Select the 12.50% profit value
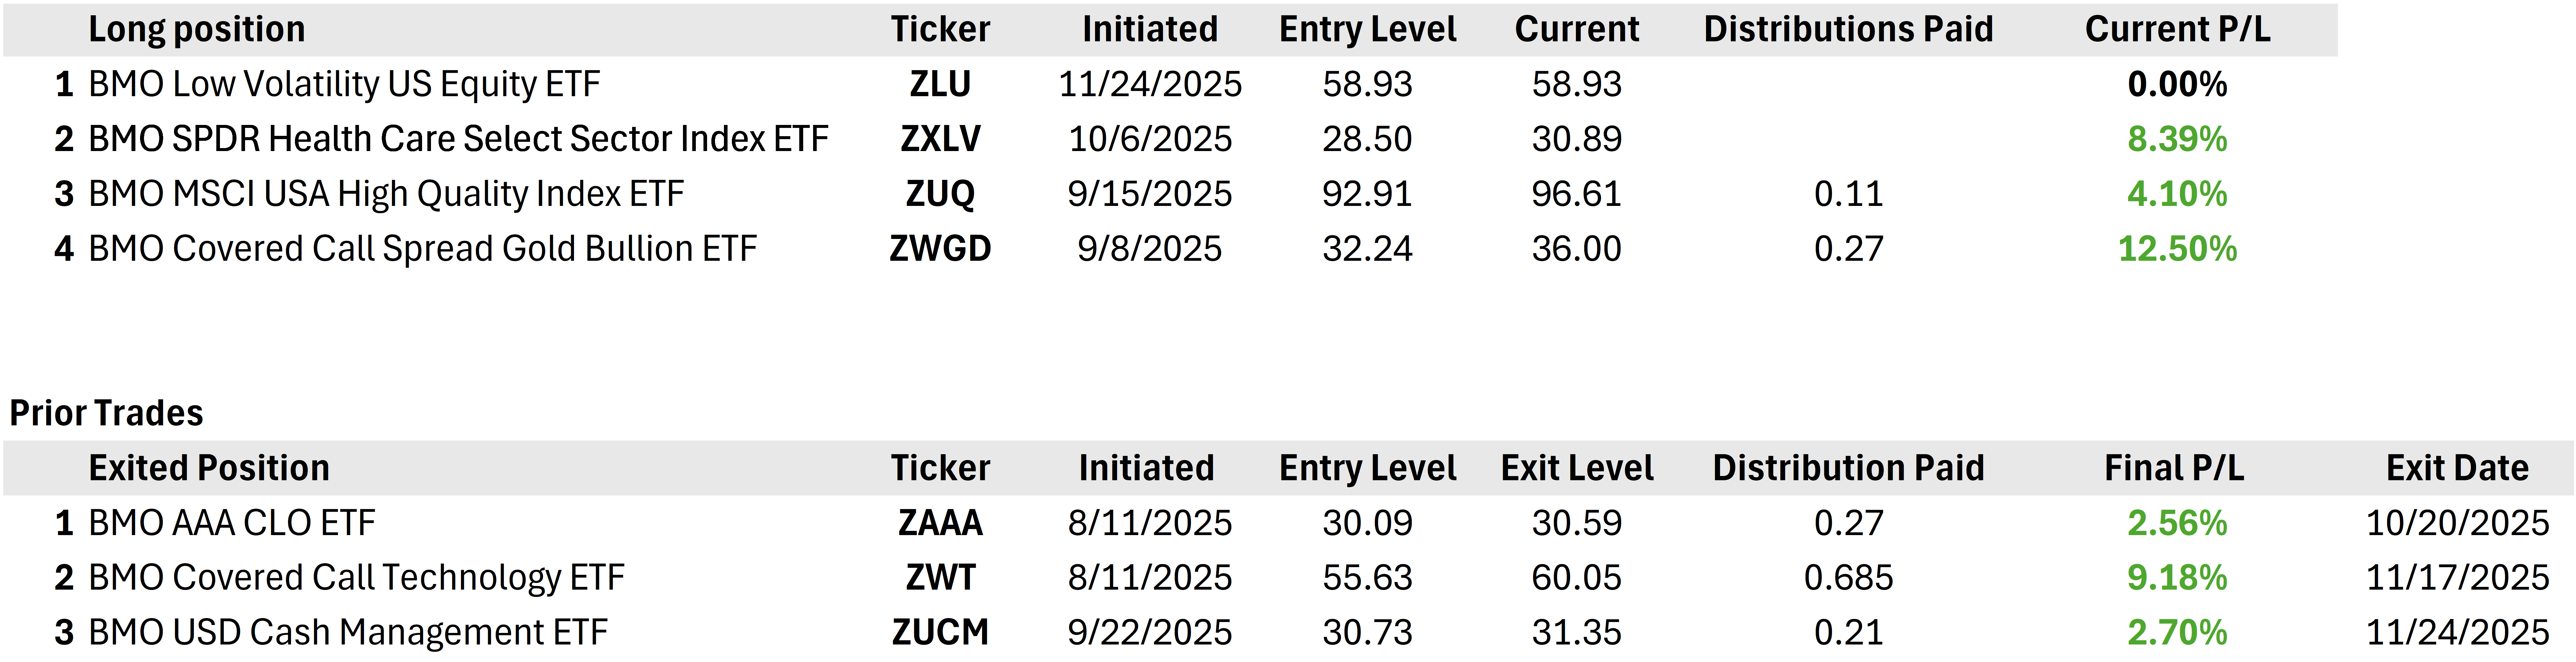The image size is (2576, 662). pyautogui.click(x=2177, y=249)
